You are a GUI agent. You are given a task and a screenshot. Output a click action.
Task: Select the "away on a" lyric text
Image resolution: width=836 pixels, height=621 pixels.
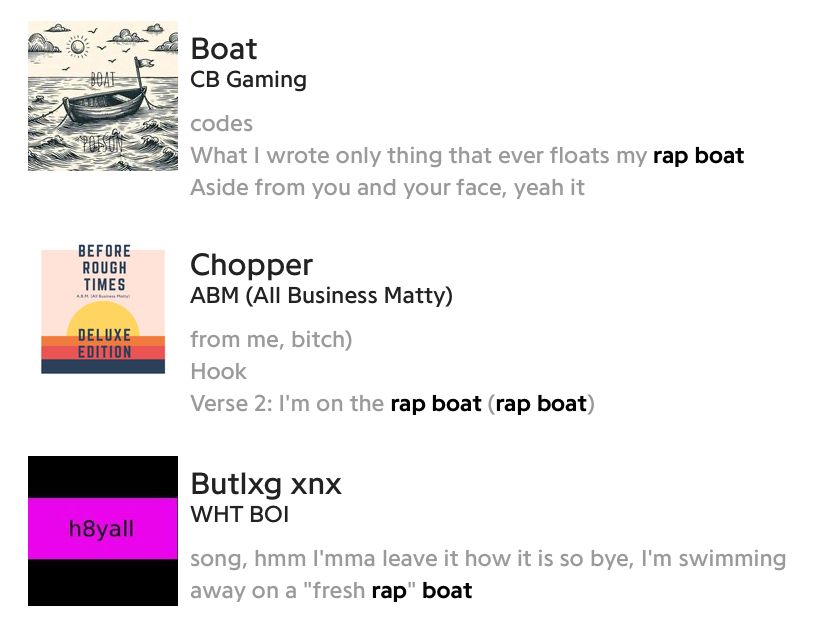click(x=277, y=590)
